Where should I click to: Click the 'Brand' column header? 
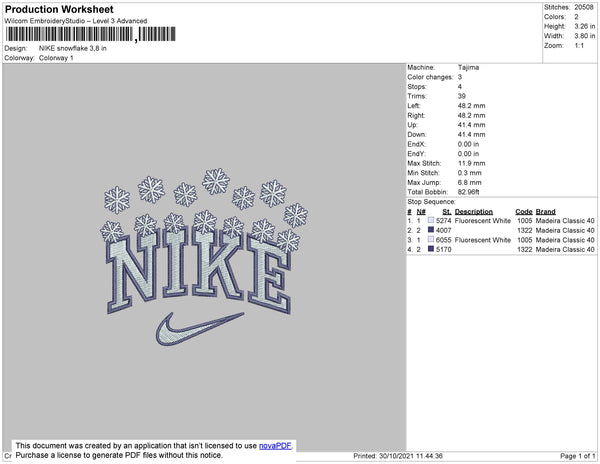[545, 212]
